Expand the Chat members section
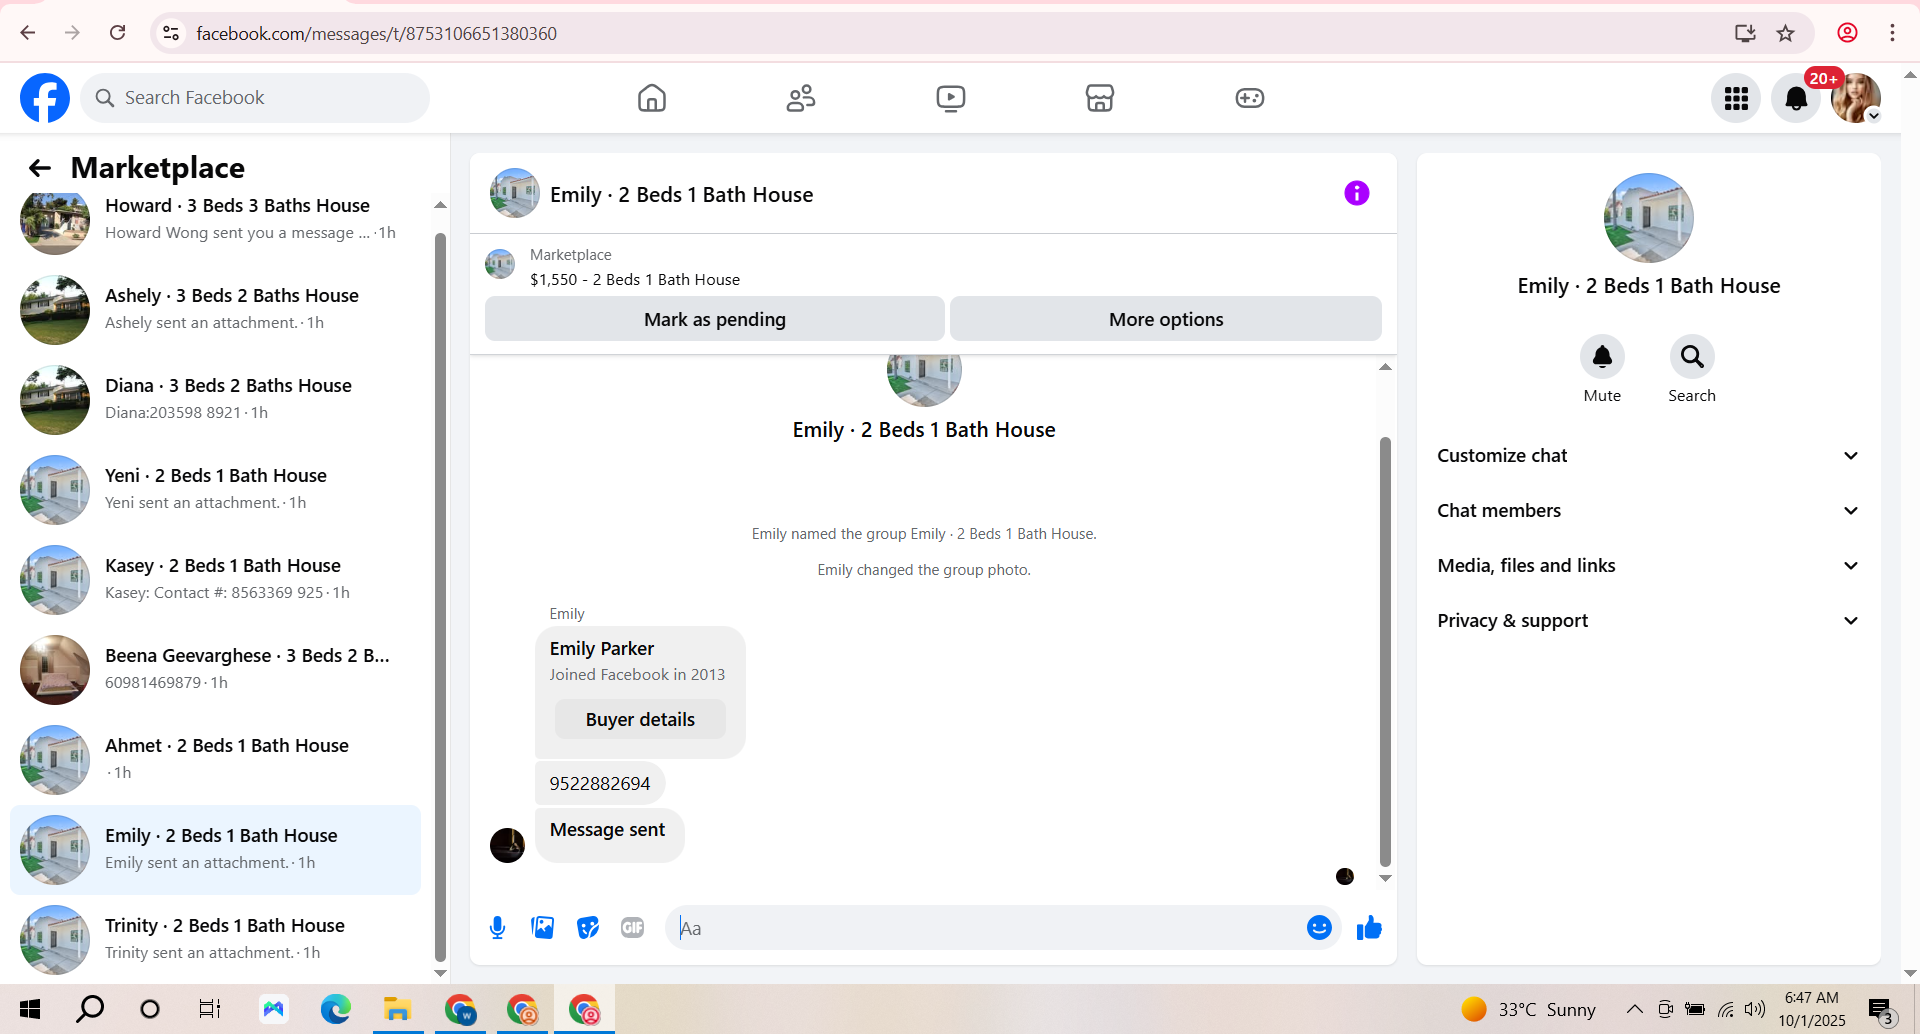The width and height of the screenshot is (1920, 1034). pyautogui.click(x=1648, y=511)
